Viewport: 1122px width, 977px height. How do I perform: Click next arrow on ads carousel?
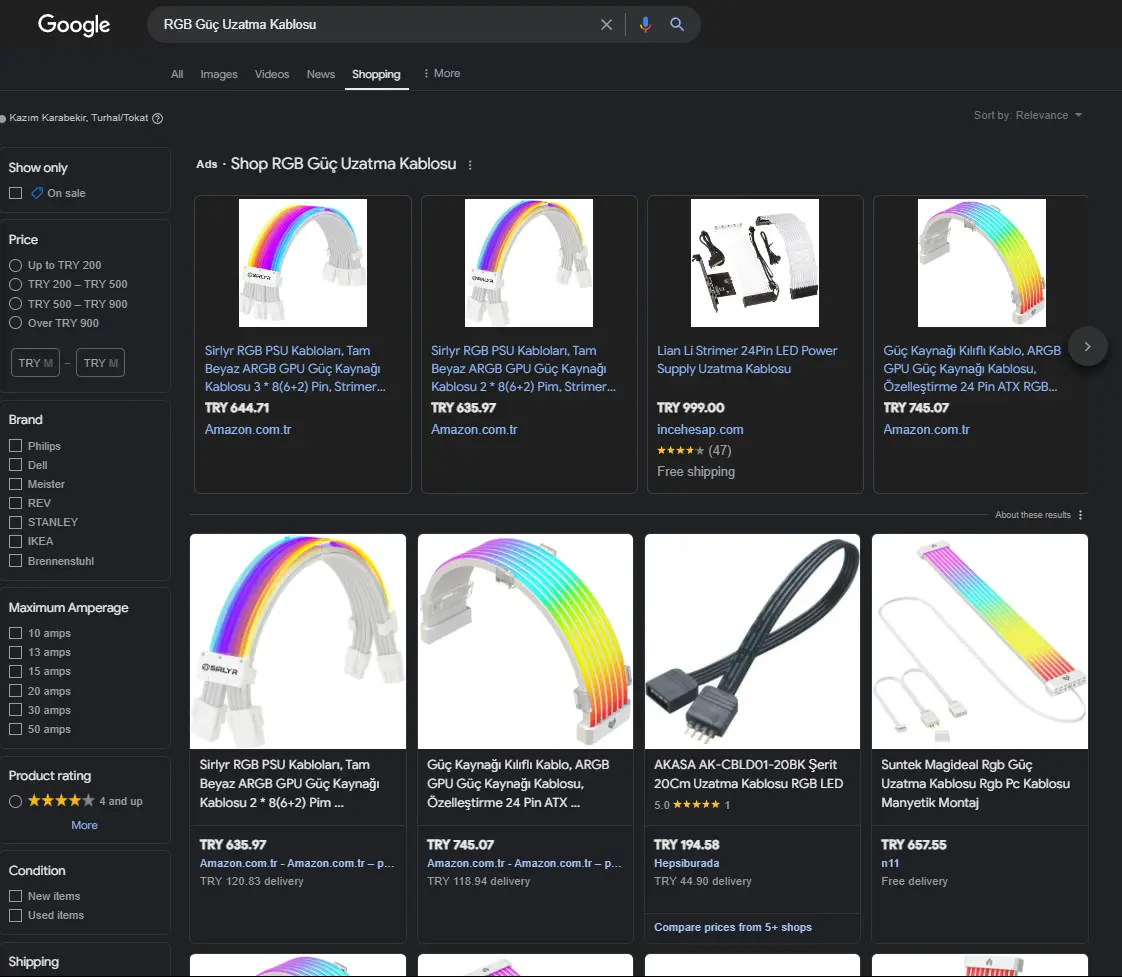1087,346
